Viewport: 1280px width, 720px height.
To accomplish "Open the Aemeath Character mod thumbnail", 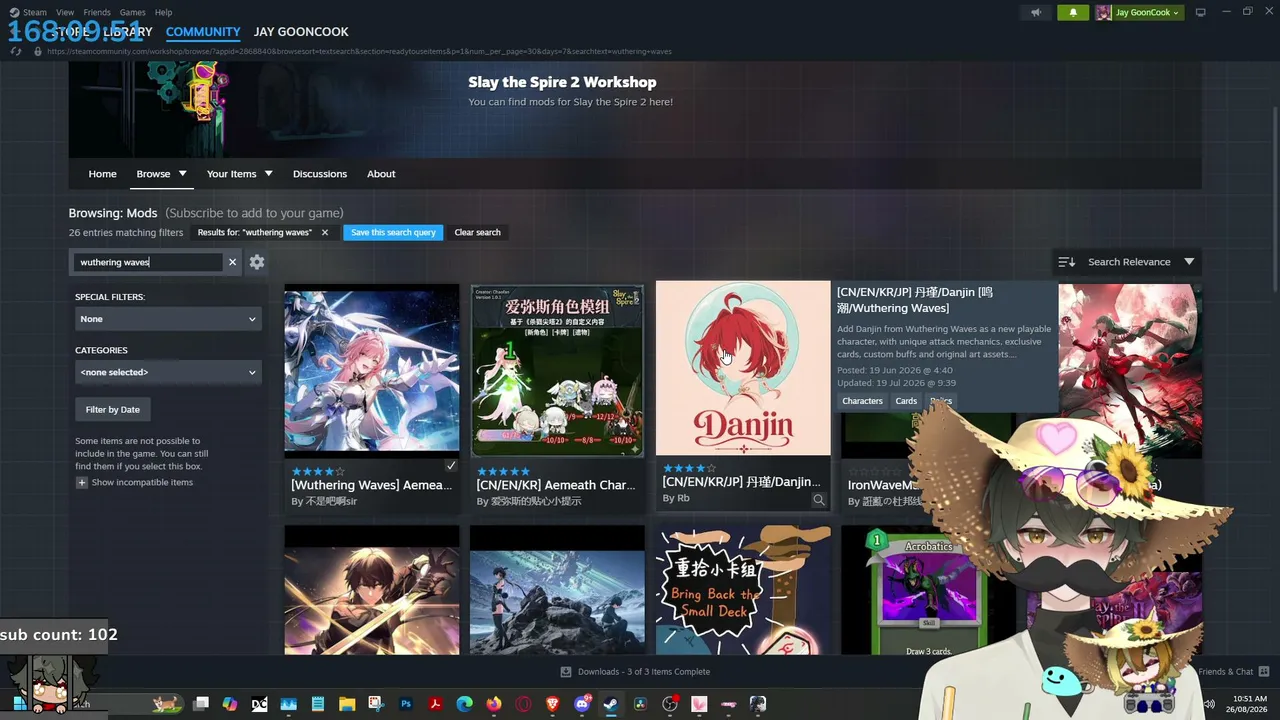I will [557, 370].
